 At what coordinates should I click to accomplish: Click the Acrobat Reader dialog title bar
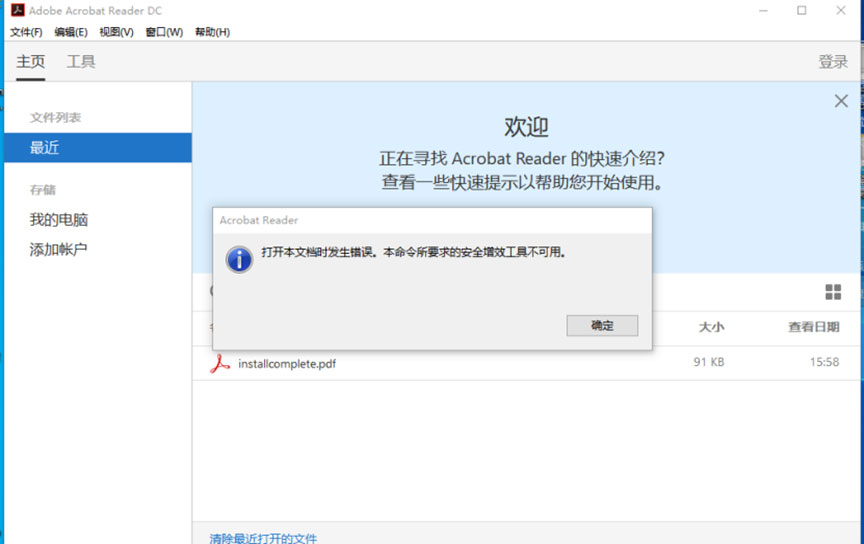(433, 220)
